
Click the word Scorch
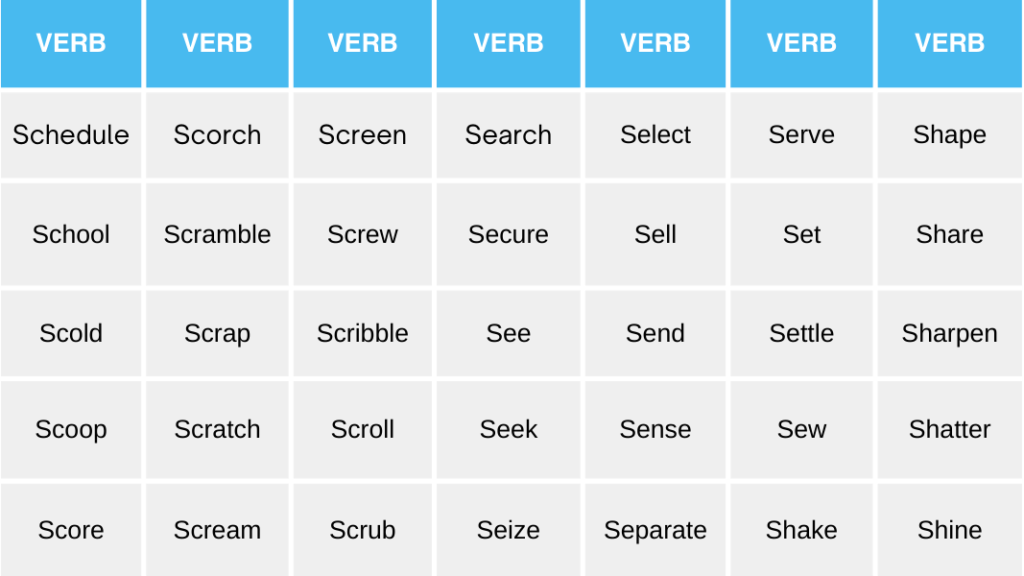click(217, 135)
